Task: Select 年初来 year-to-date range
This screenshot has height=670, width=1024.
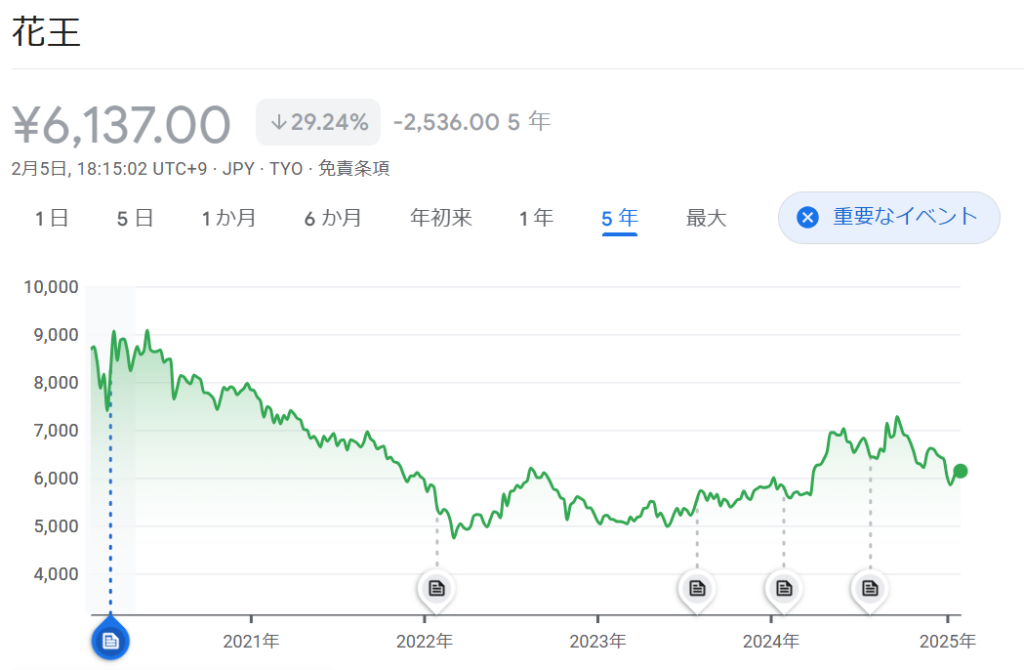Action: 441,218
